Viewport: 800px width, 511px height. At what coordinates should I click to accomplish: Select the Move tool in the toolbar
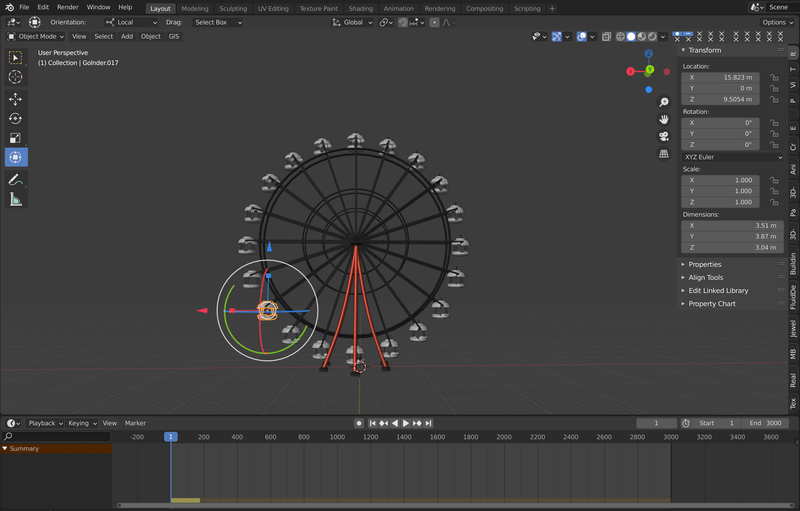(x=15, y=99)
